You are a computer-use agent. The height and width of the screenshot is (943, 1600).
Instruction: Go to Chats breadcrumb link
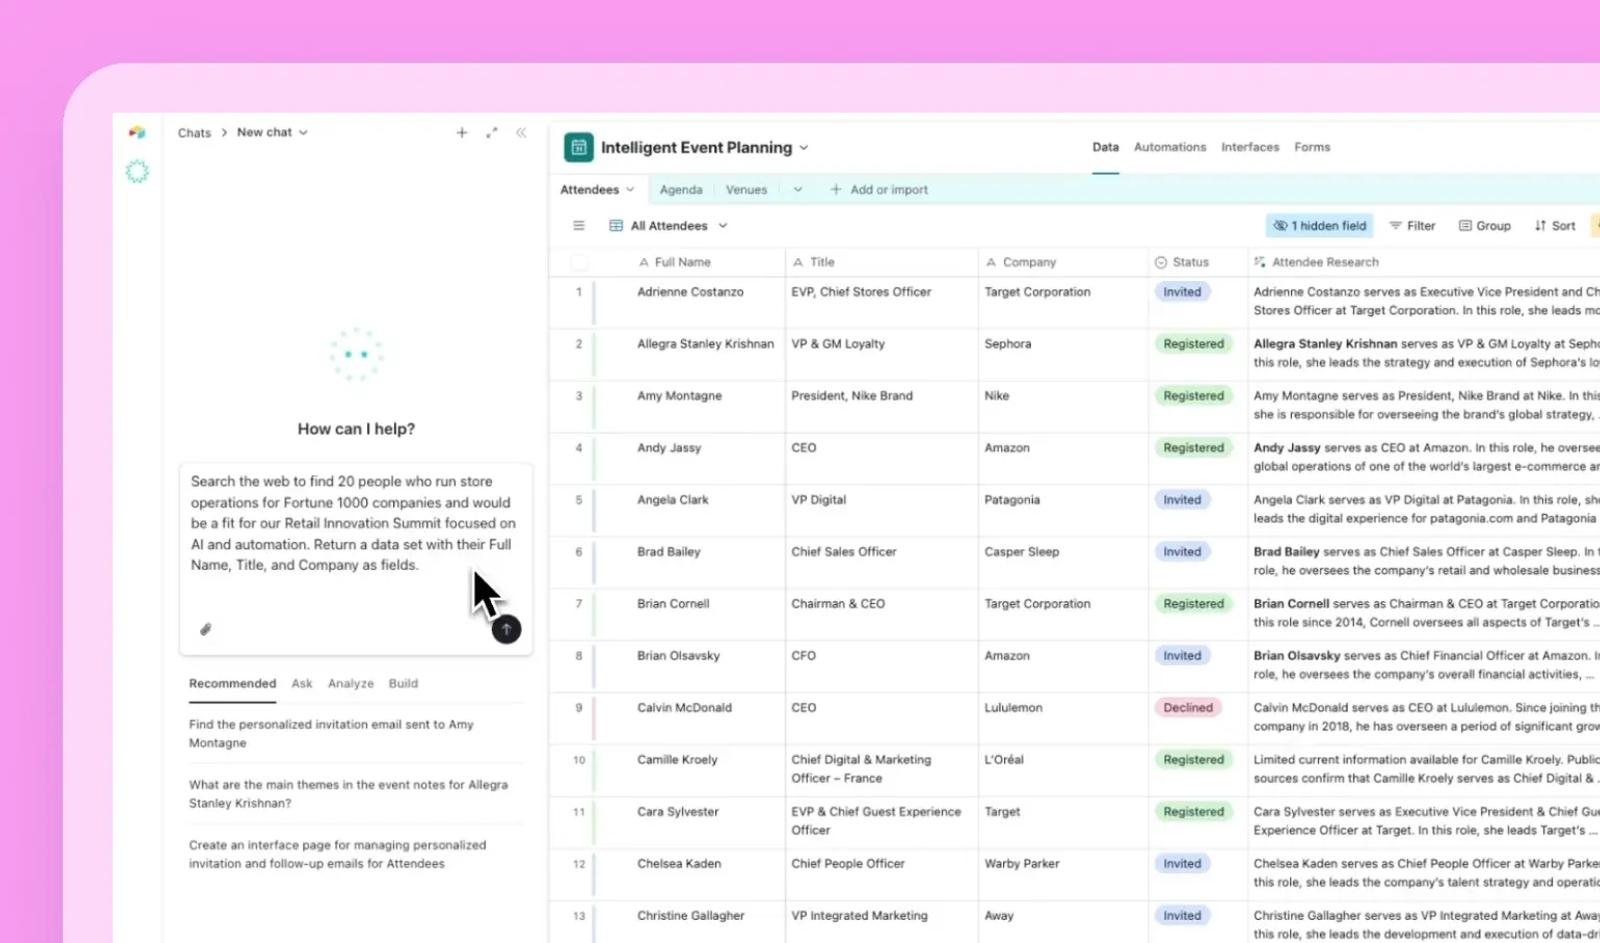[x=194, y=132]
